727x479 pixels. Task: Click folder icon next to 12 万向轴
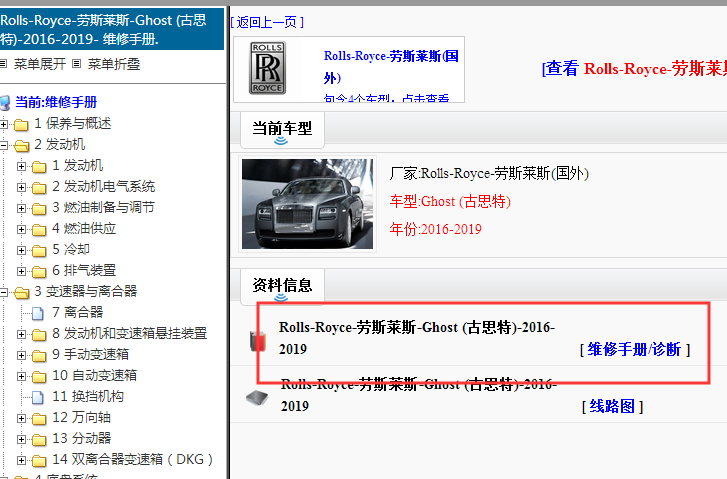click(39, 418)
